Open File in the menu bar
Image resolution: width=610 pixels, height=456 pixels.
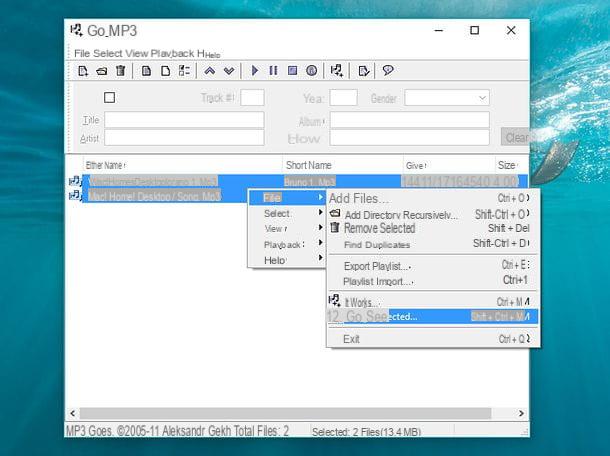[82, 53]
